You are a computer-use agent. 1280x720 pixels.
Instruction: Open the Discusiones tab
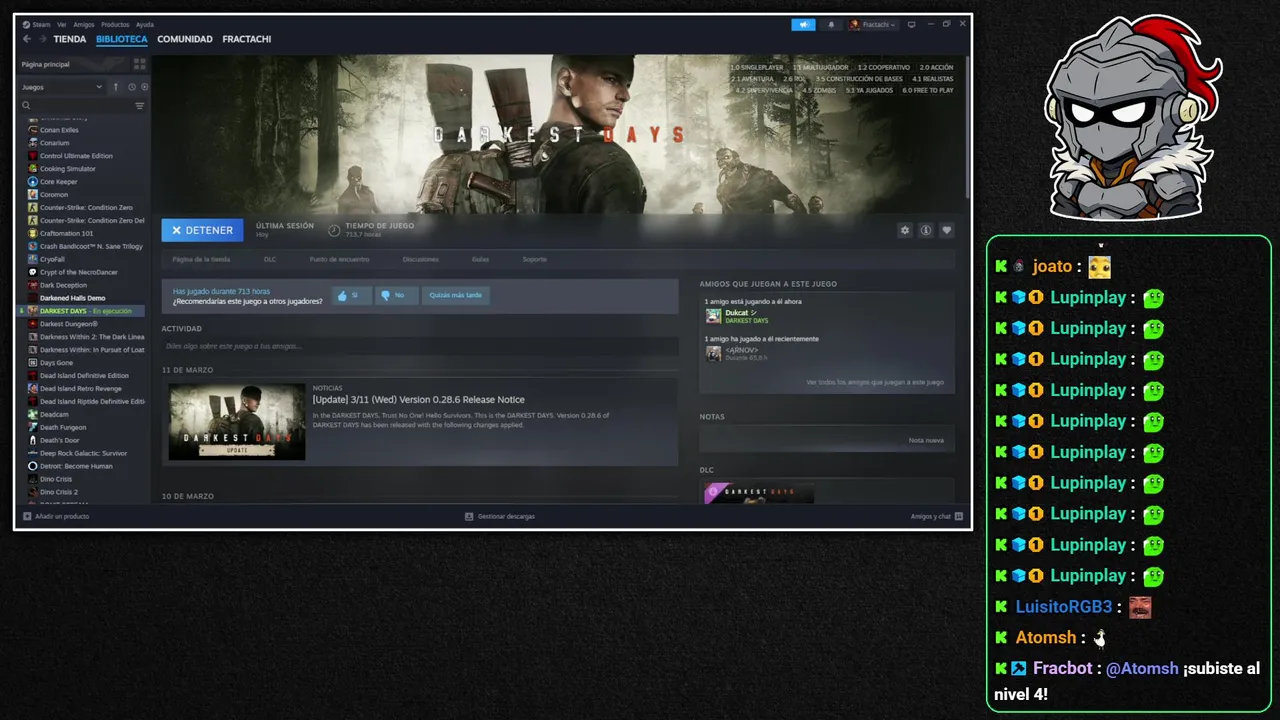click(x=421, y=259)
